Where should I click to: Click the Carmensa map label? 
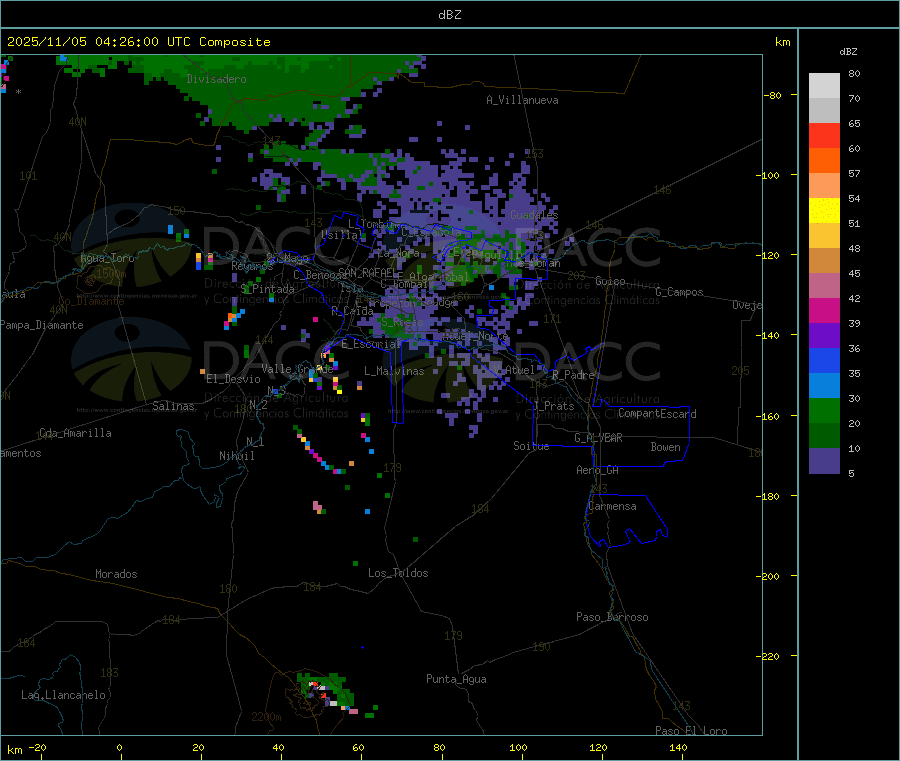pos(612,506)
